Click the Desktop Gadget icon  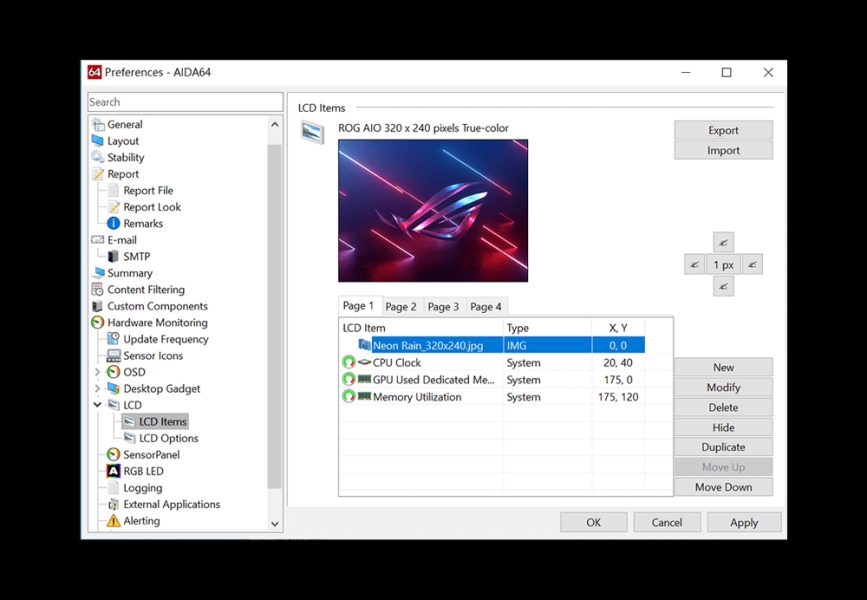point(113,389)
